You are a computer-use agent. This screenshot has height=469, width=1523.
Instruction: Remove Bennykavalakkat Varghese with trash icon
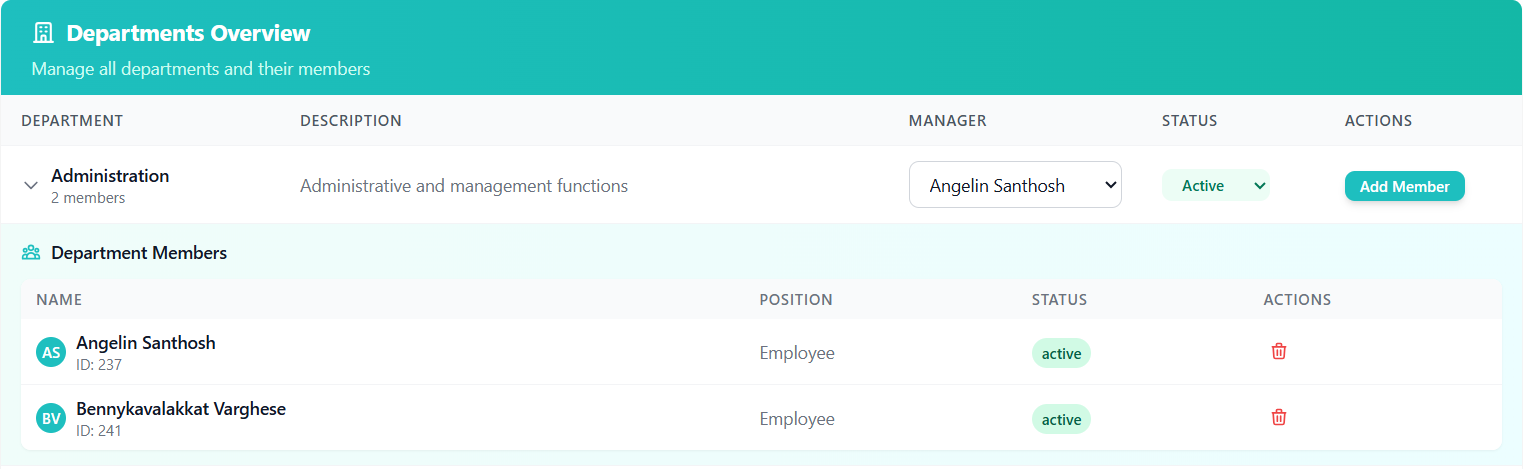(1278, 417)
